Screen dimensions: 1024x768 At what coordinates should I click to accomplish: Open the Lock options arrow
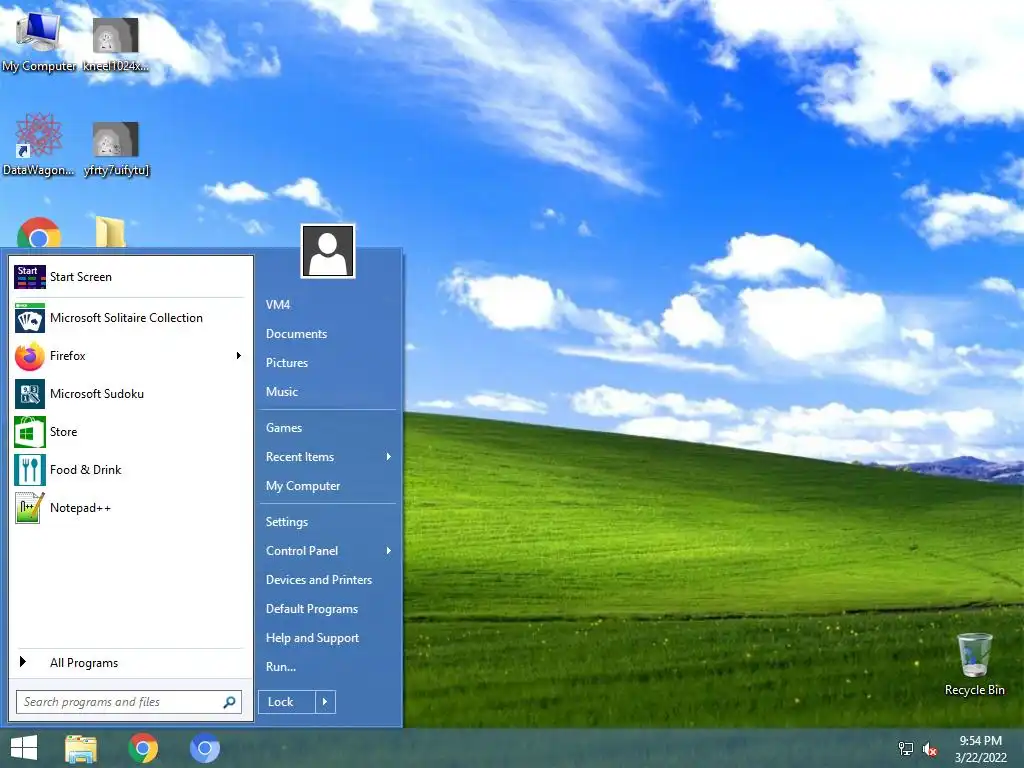coord(325,702)
